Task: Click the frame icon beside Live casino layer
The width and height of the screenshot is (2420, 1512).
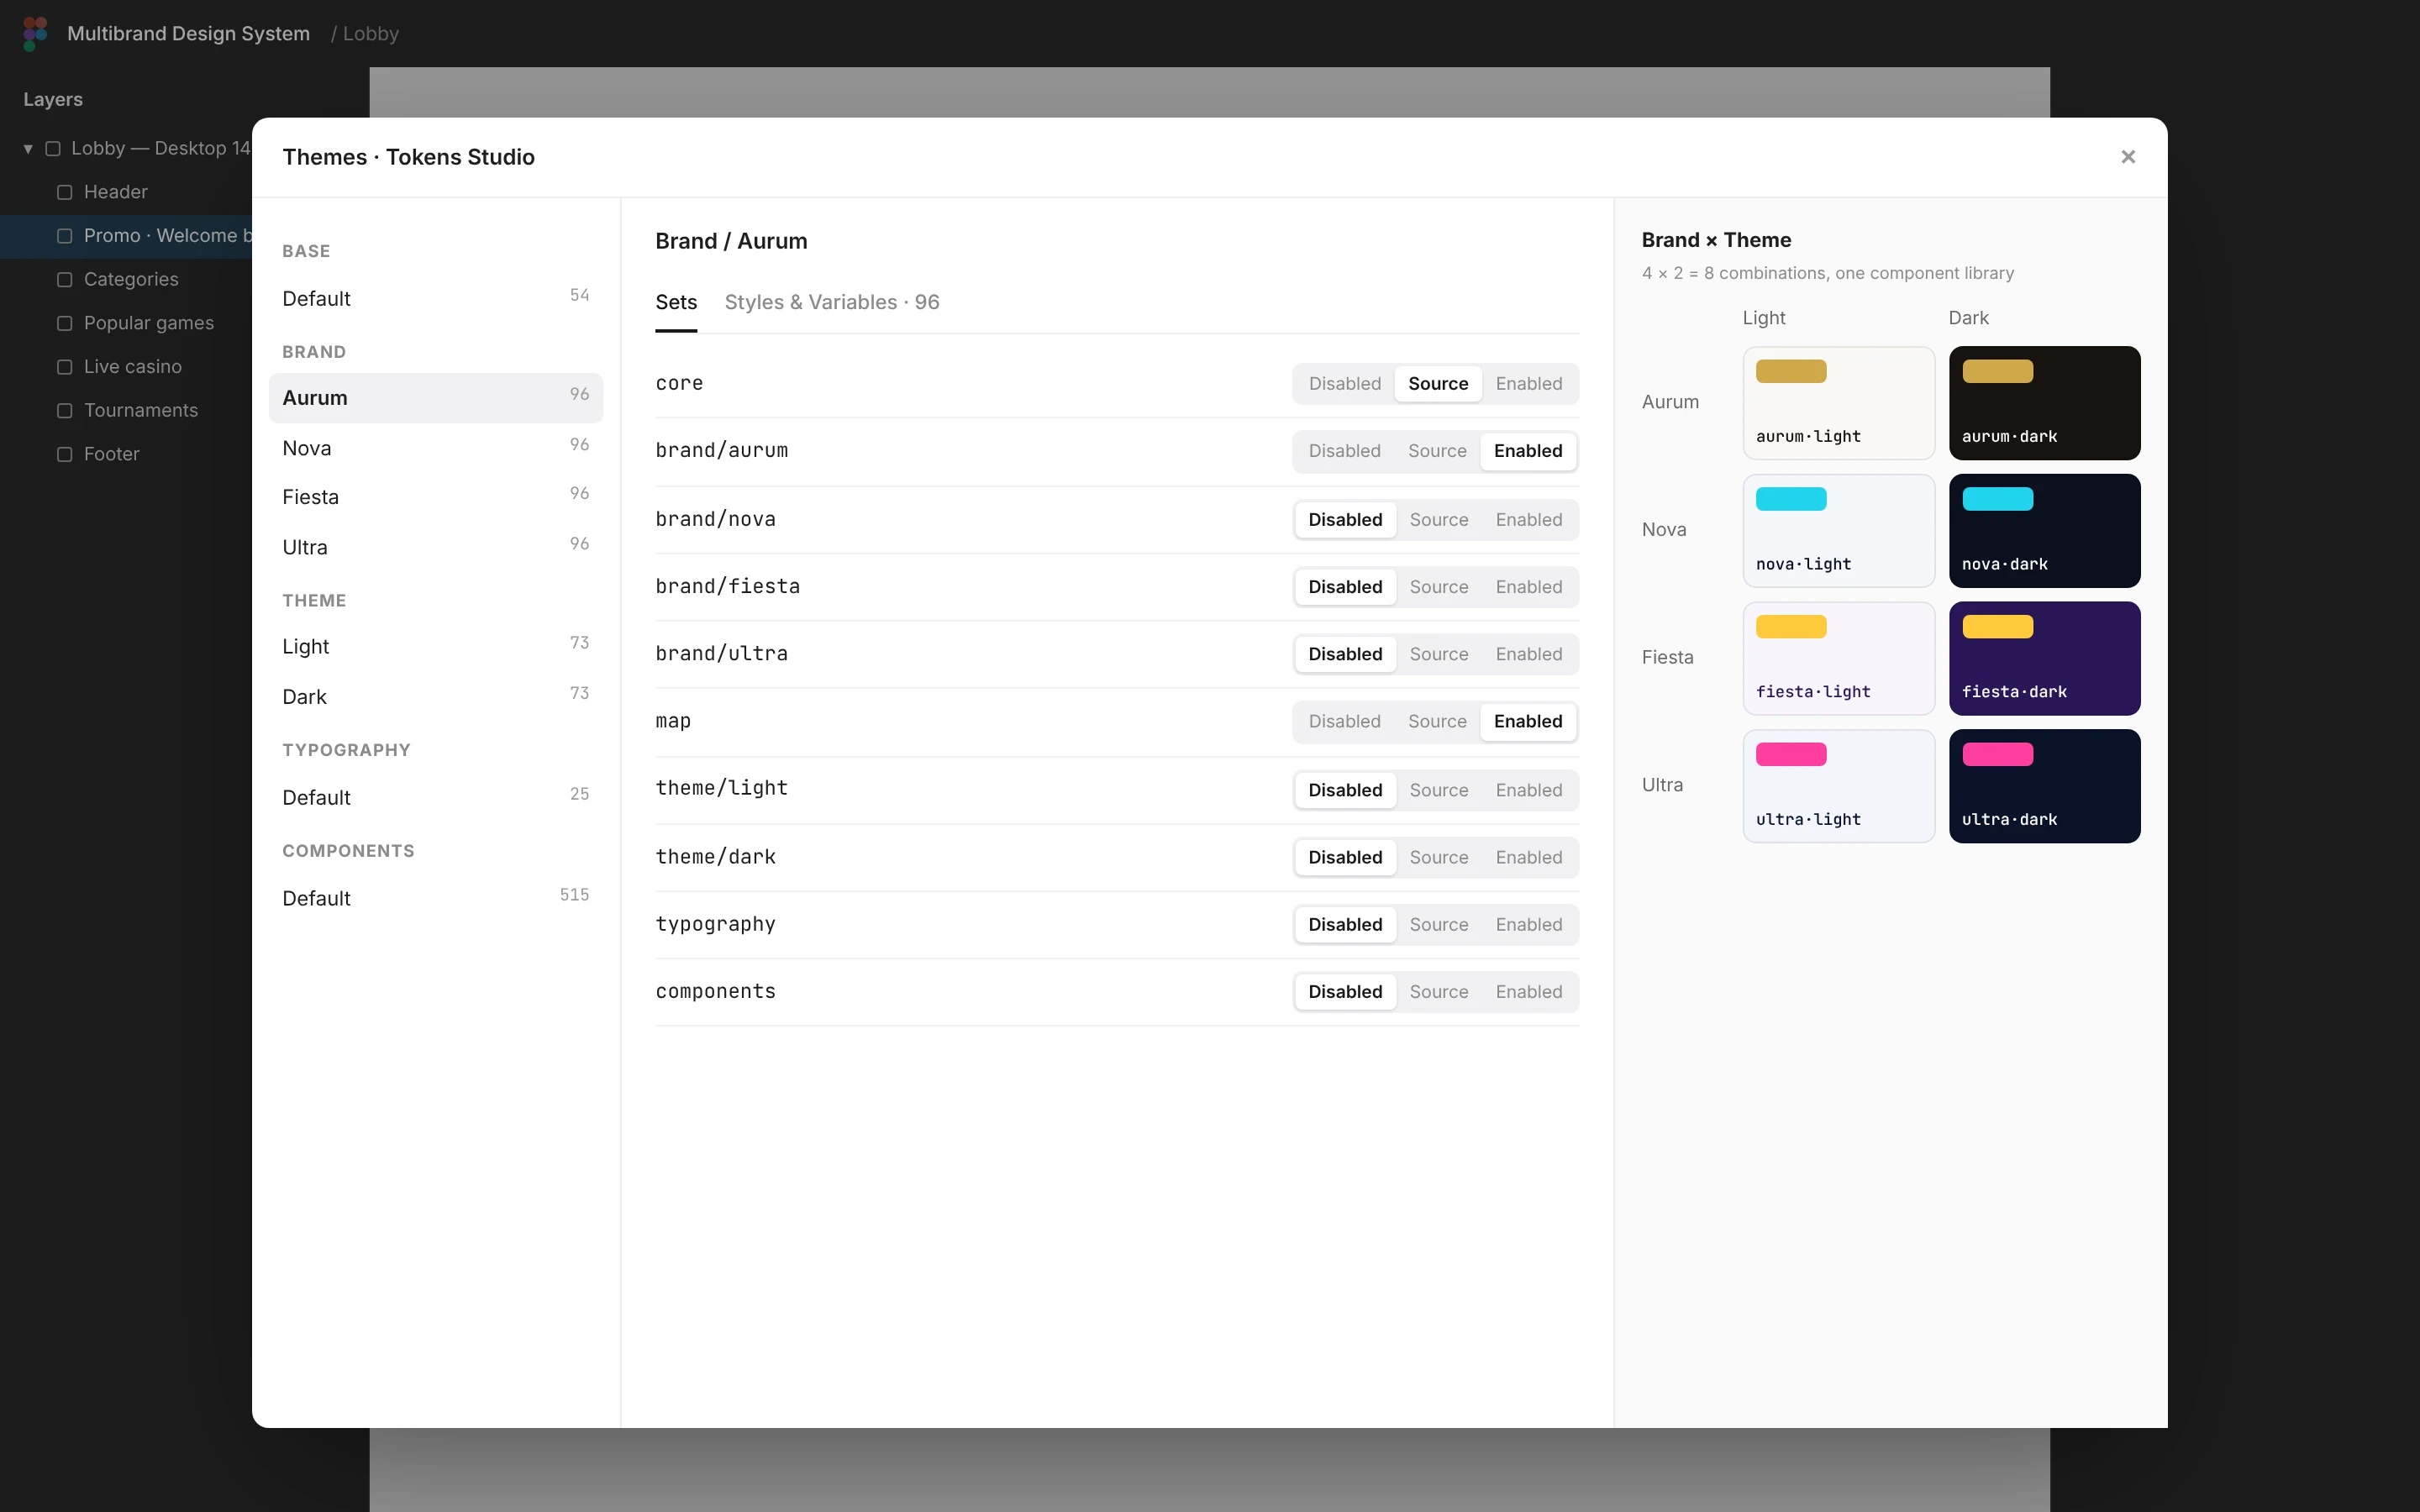Action: point(65,367)
